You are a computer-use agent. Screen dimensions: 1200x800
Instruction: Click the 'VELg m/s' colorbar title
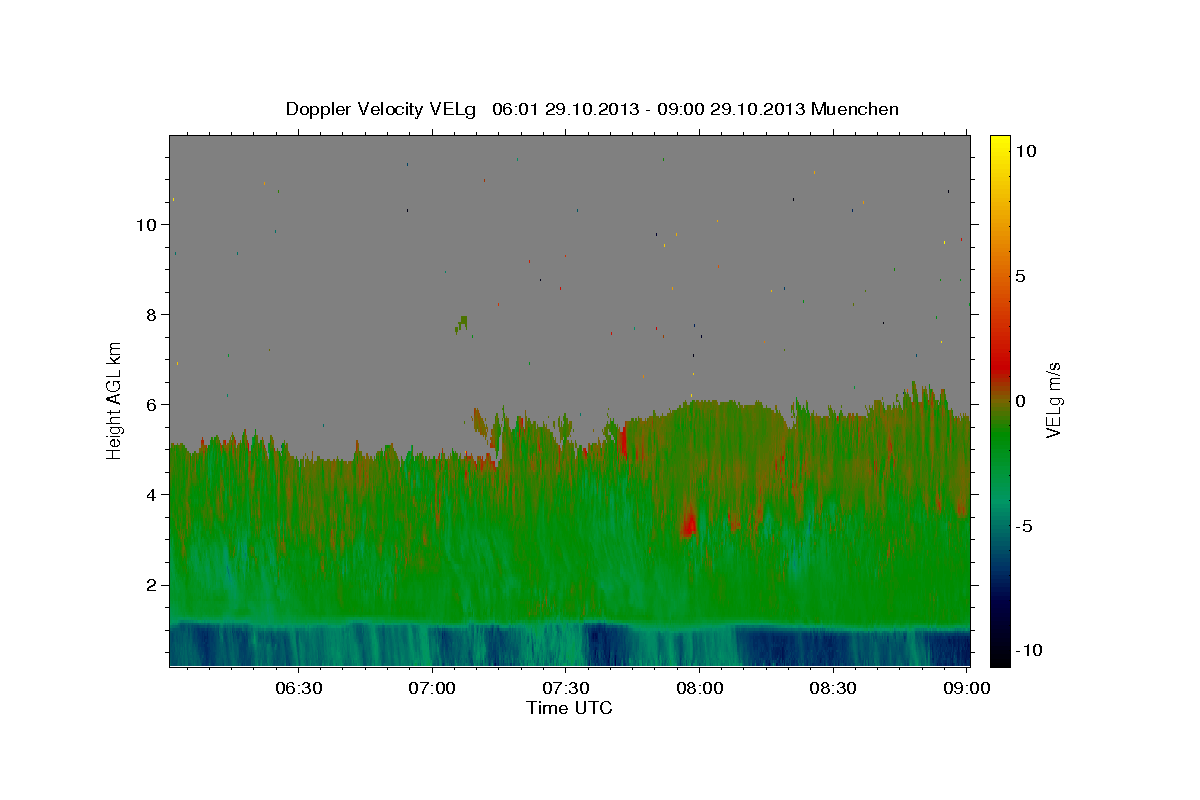(1053, 401)
